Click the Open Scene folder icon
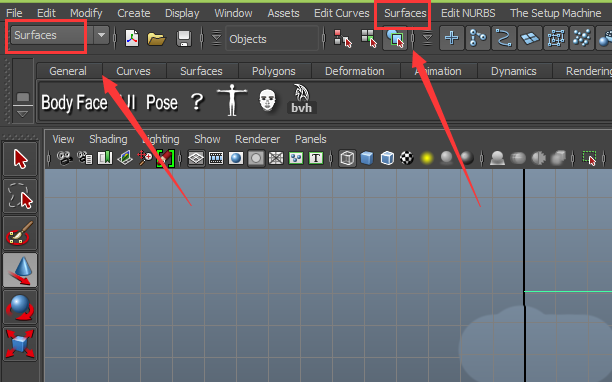Image resolution: width=612 pixels, height=382 pixels. point(156,39)
